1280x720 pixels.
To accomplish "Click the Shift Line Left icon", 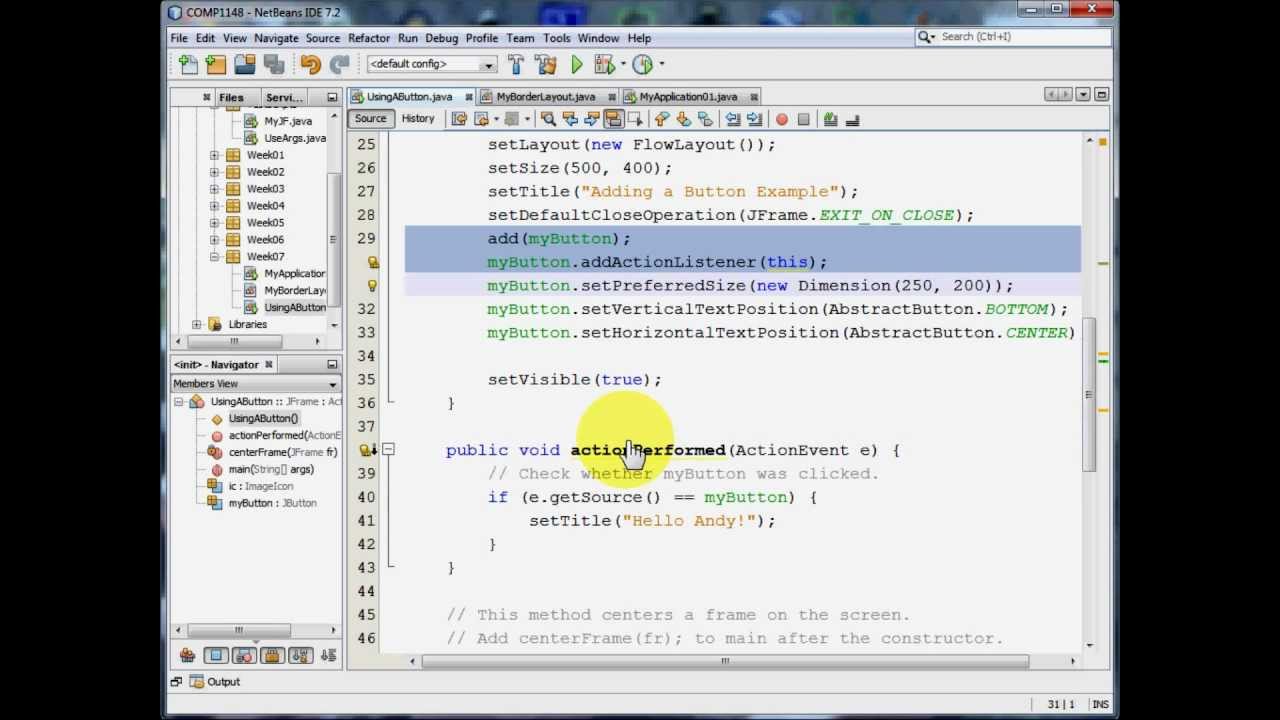I will tap(732, 120).
